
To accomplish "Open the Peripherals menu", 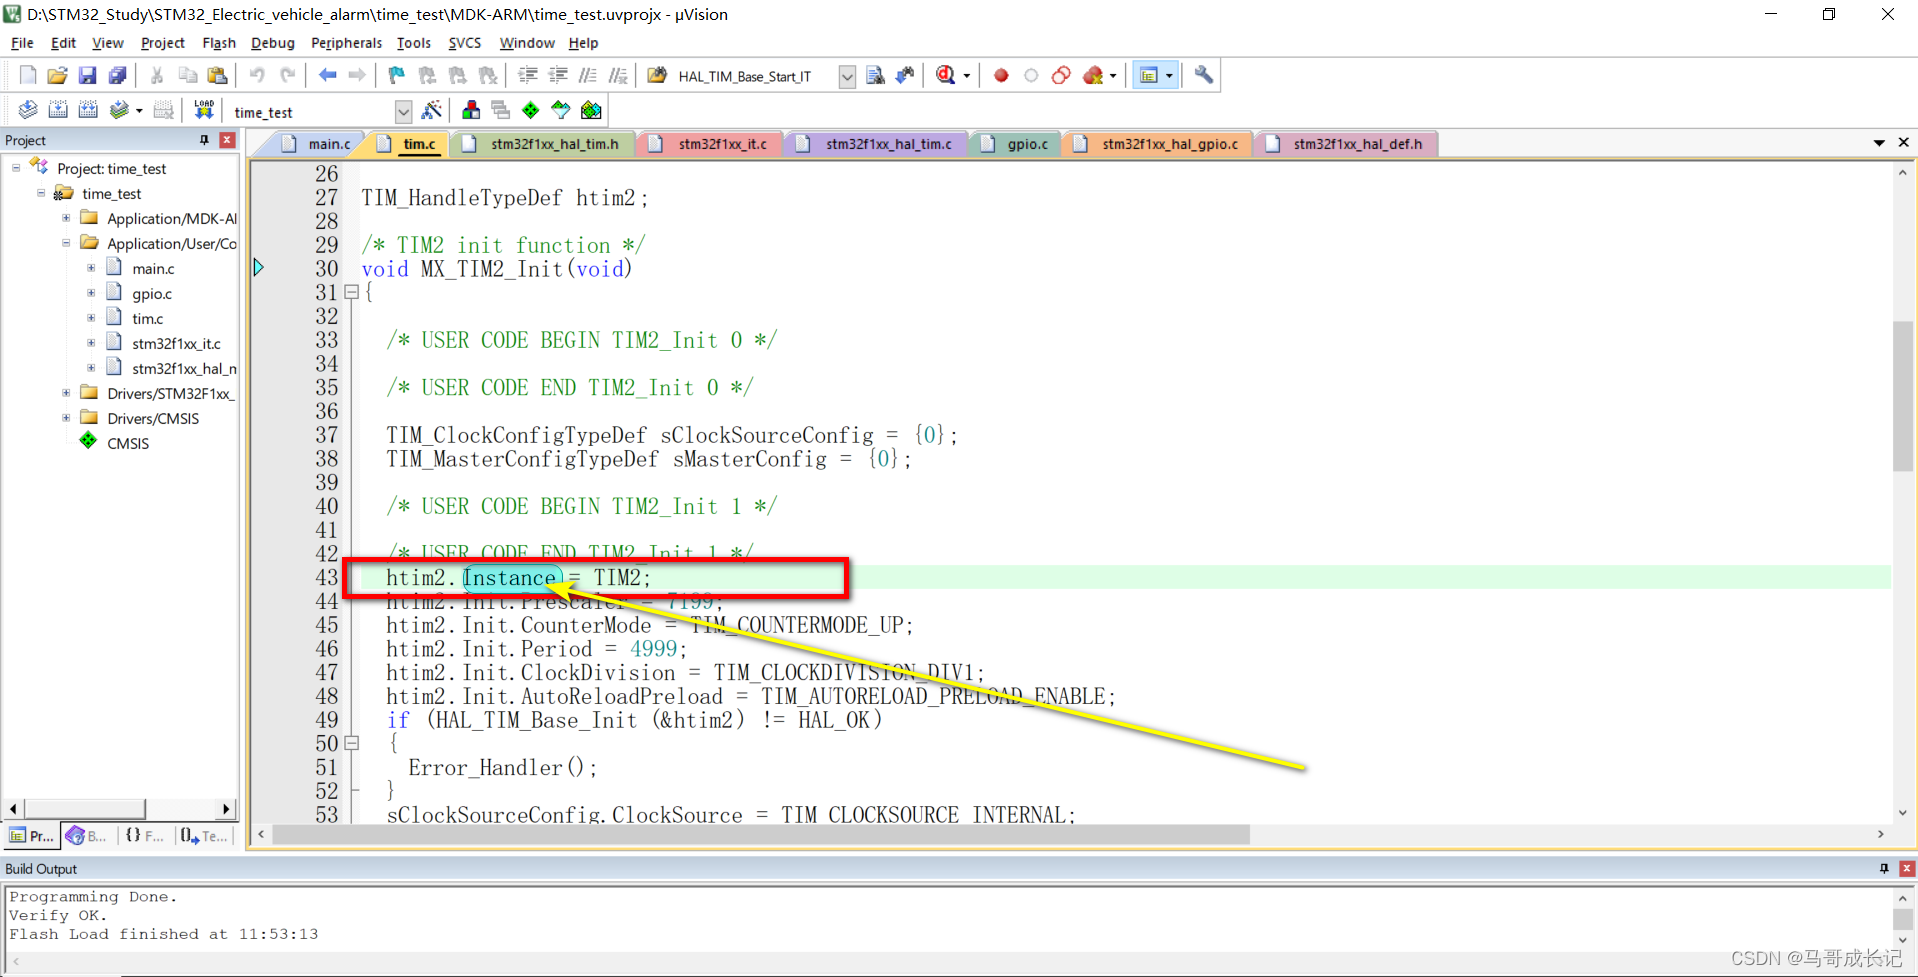I will point(346,43).
